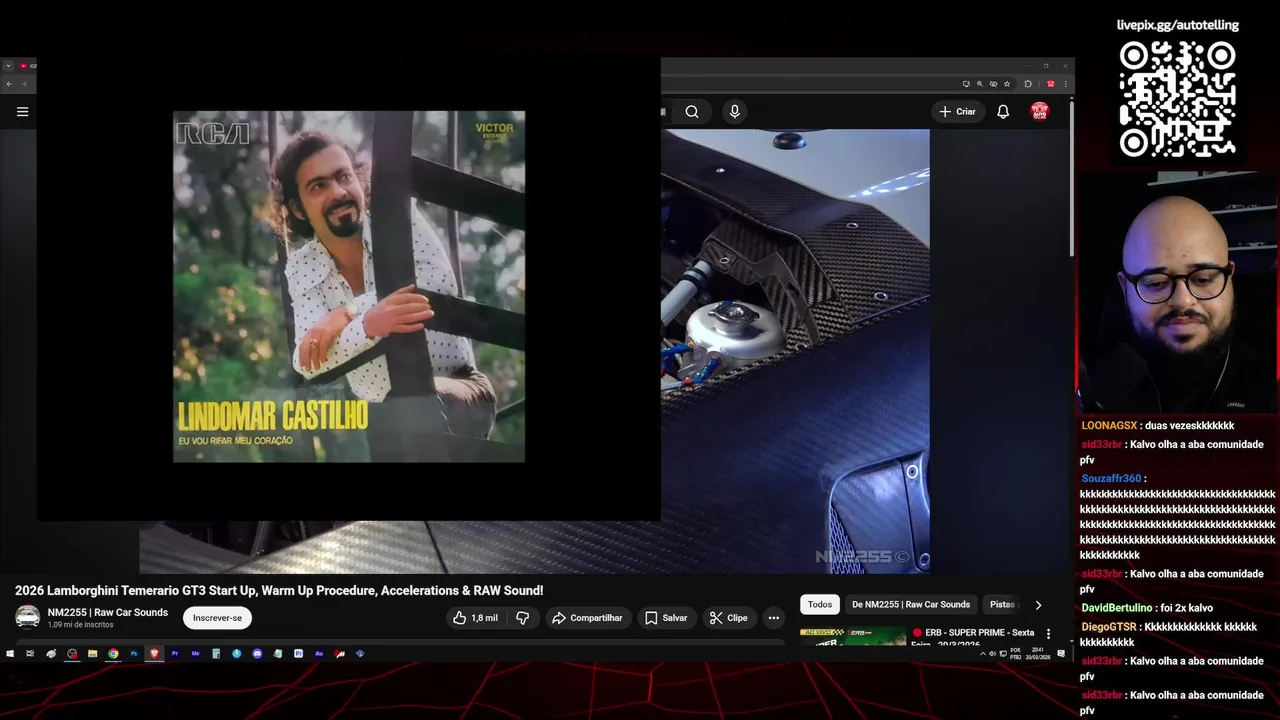Click the Lamborghini Temerario GT3 video title

[279, 591]
